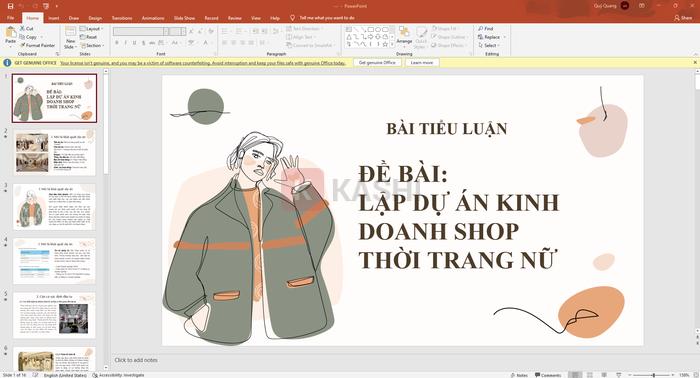Click the Get genuine Office button
The image size is (700, 378).
377,62
